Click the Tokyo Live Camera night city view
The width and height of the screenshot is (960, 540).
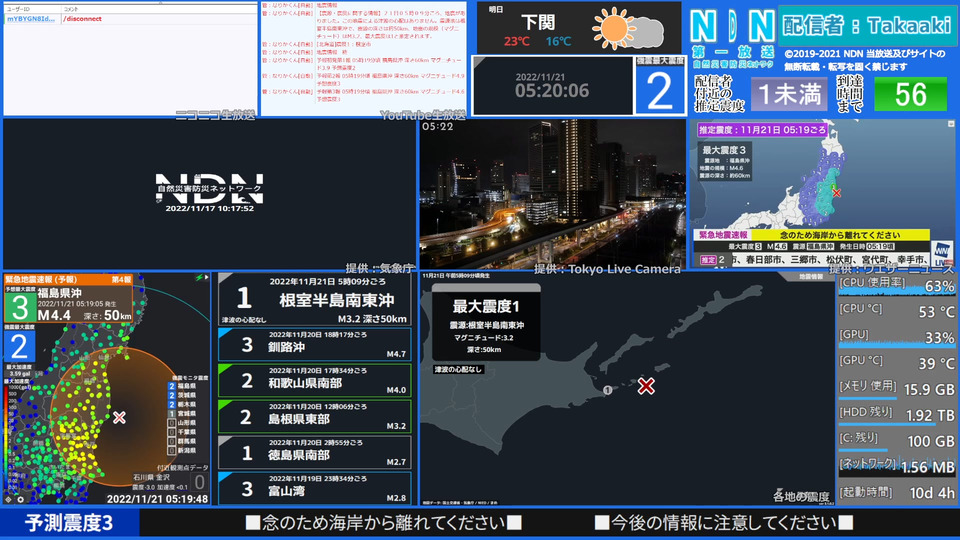pos(552,195)
